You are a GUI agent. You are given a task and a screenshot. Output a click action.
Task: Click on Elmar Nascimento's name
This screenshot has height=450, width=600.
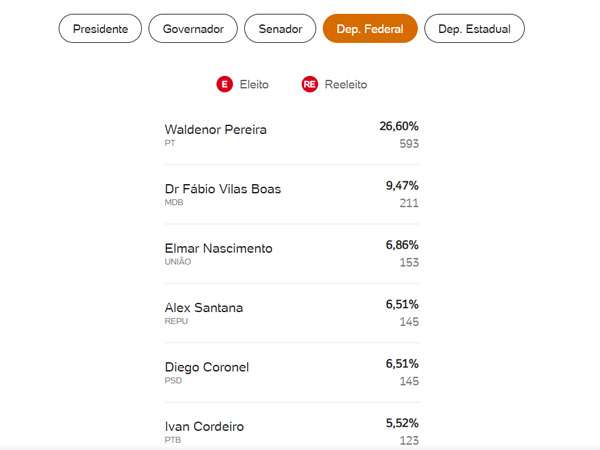[x=218, y=248]
